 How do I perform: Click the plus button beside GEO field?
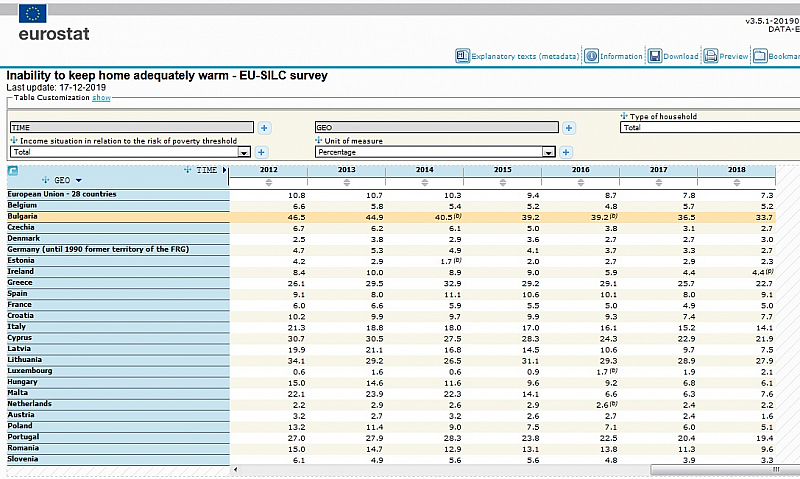click(x=568, y=128)
